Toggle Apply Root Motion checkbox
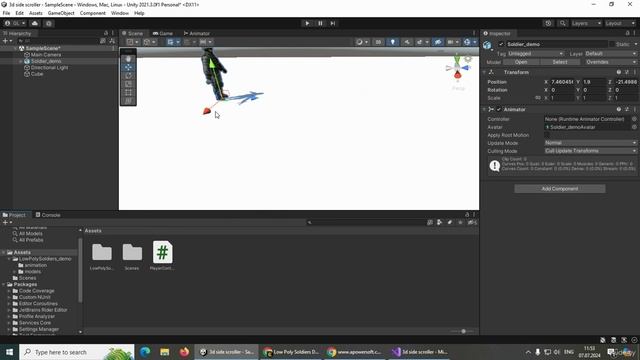Image resolution: width=640 pixels, height=360 pixels. pyautogui.click(x=547, y=135)
